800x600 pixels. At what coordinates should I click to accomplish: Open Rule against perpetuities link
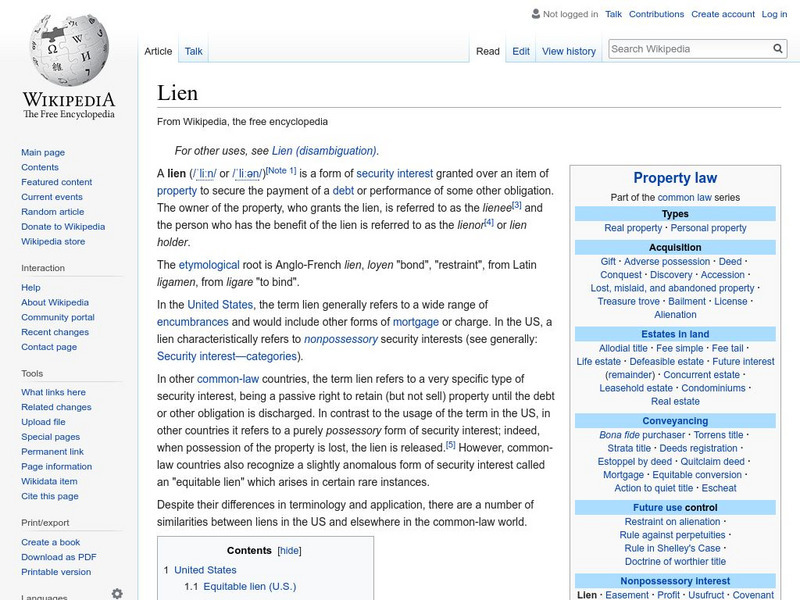(672, 535)
